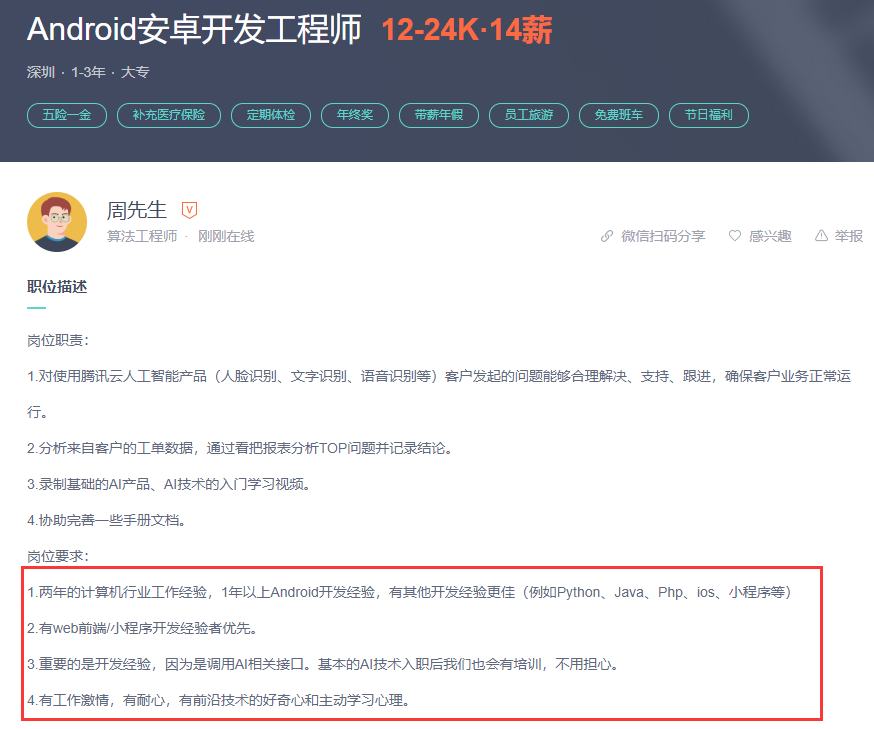Click the 算法工程师 title text

[x=142, y=236]
